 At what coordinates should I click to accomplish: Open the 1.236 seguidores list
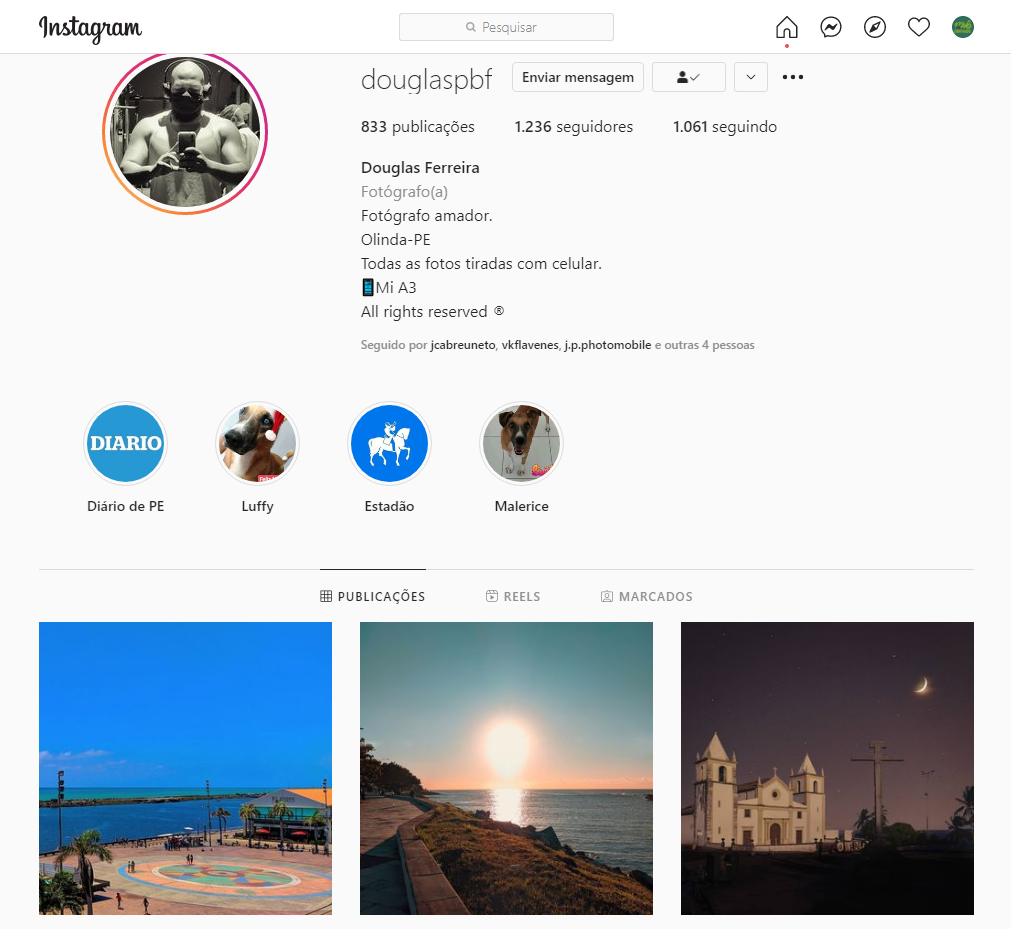573,127
